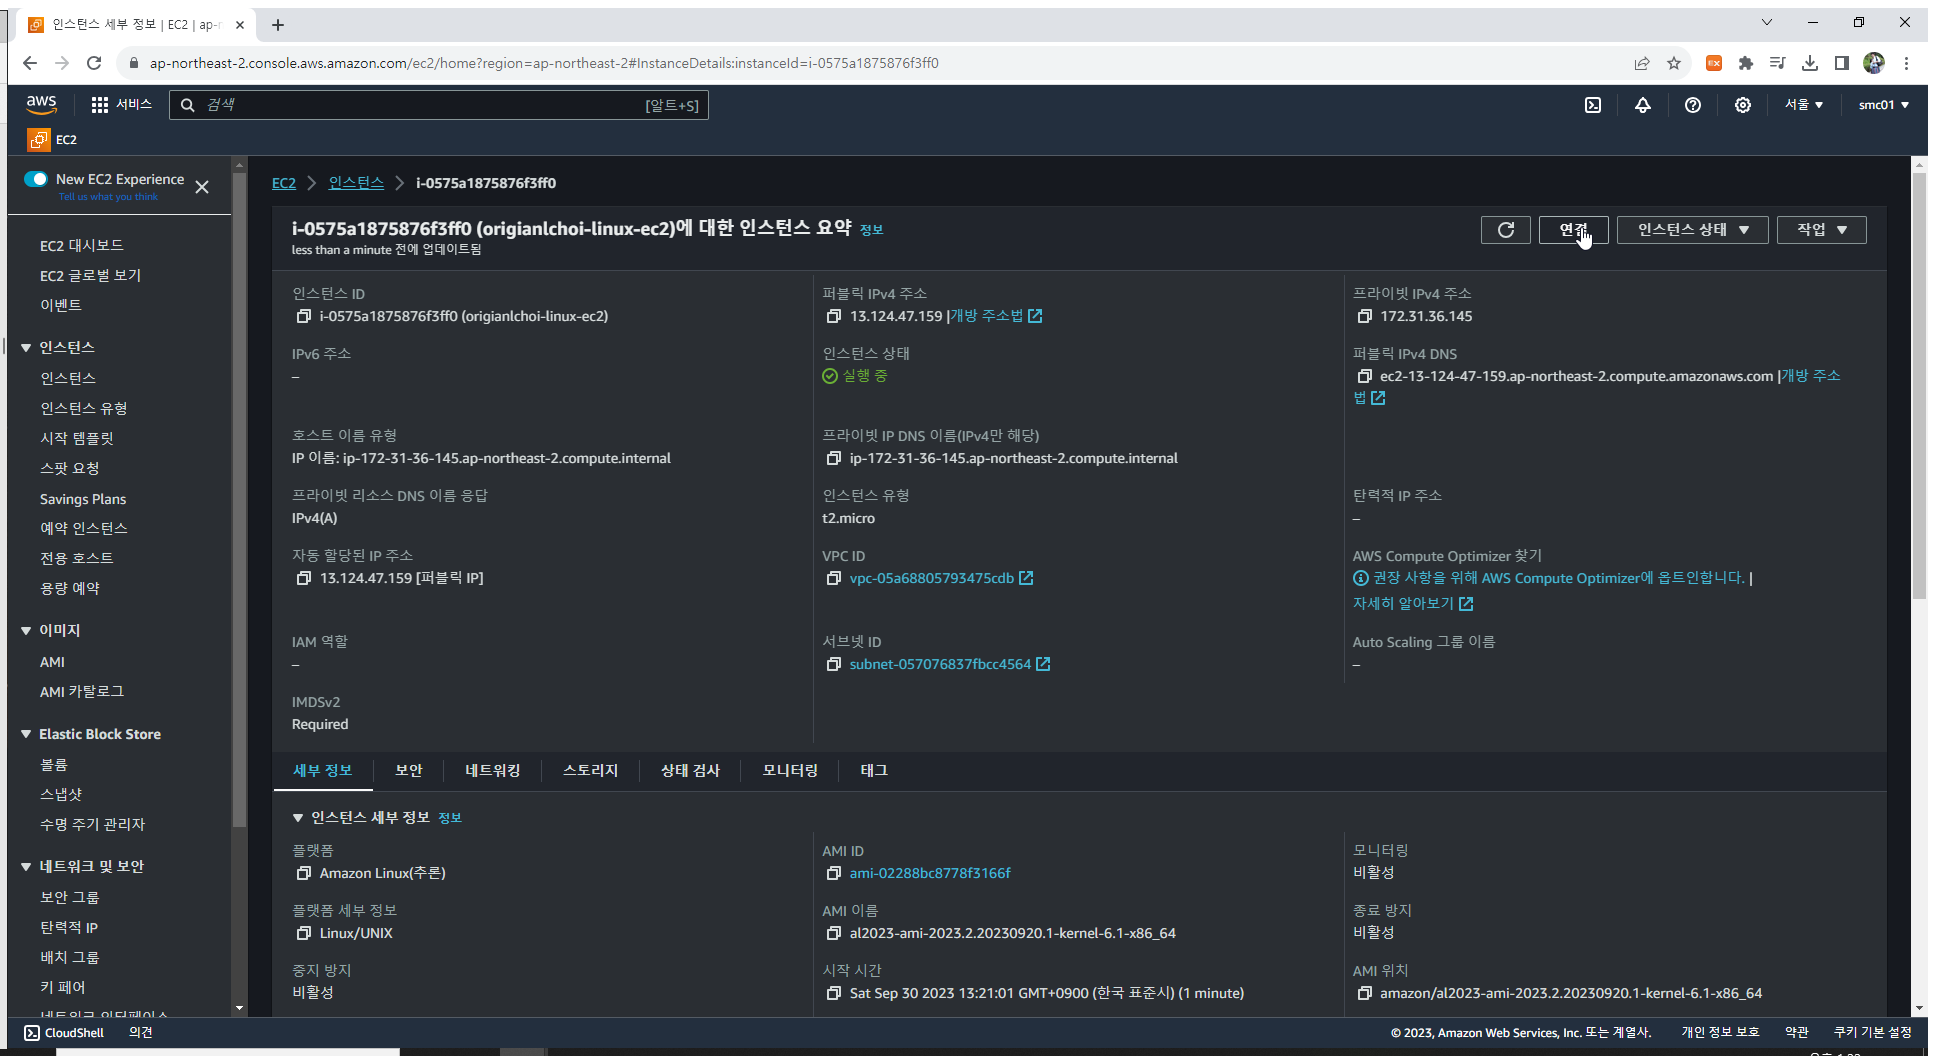Copy the VPC ID value
Image resolution: width=1936 pixels, height=1056 pixels.
833,578
